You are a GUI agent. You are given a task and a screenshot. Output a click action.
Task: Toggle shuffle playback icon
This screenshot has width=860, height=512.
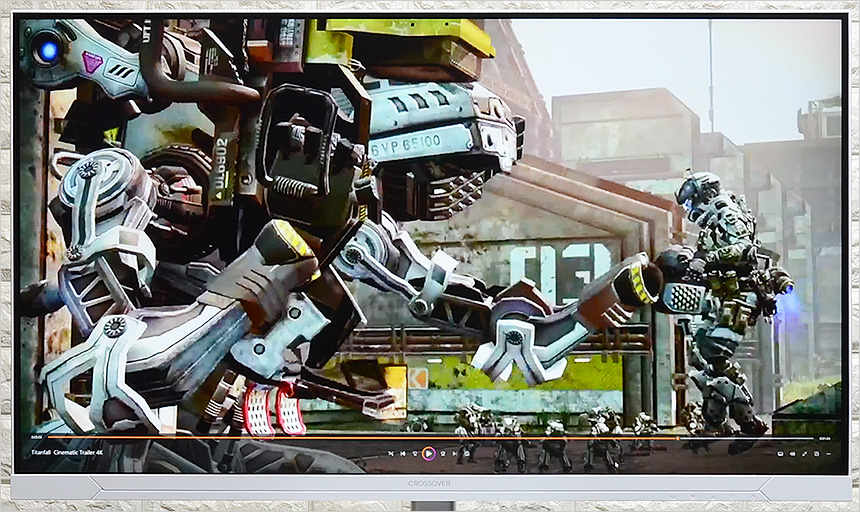tap(391, 453)
